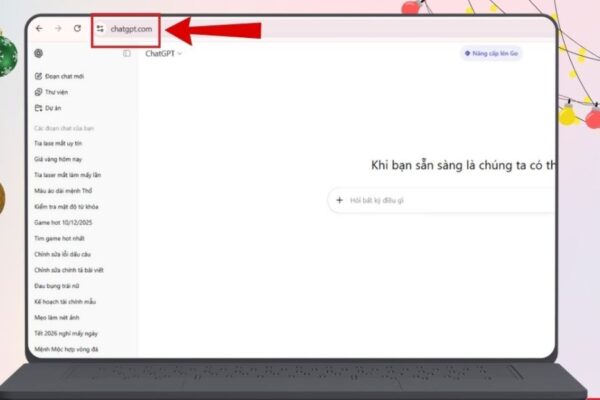The image size is (600, 400).
Task: Click the chatgpt.com address bar
Action: point(130,29)
